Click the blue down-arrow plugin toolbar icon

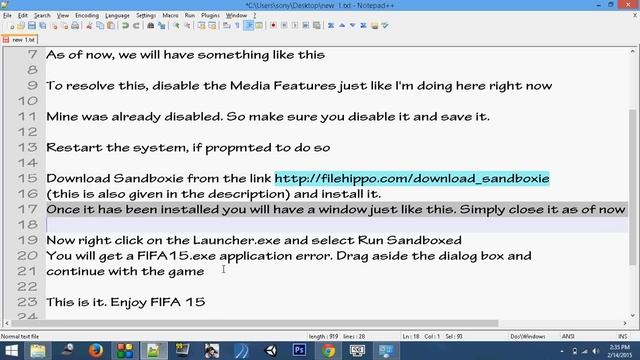click(x=352, y=26)
